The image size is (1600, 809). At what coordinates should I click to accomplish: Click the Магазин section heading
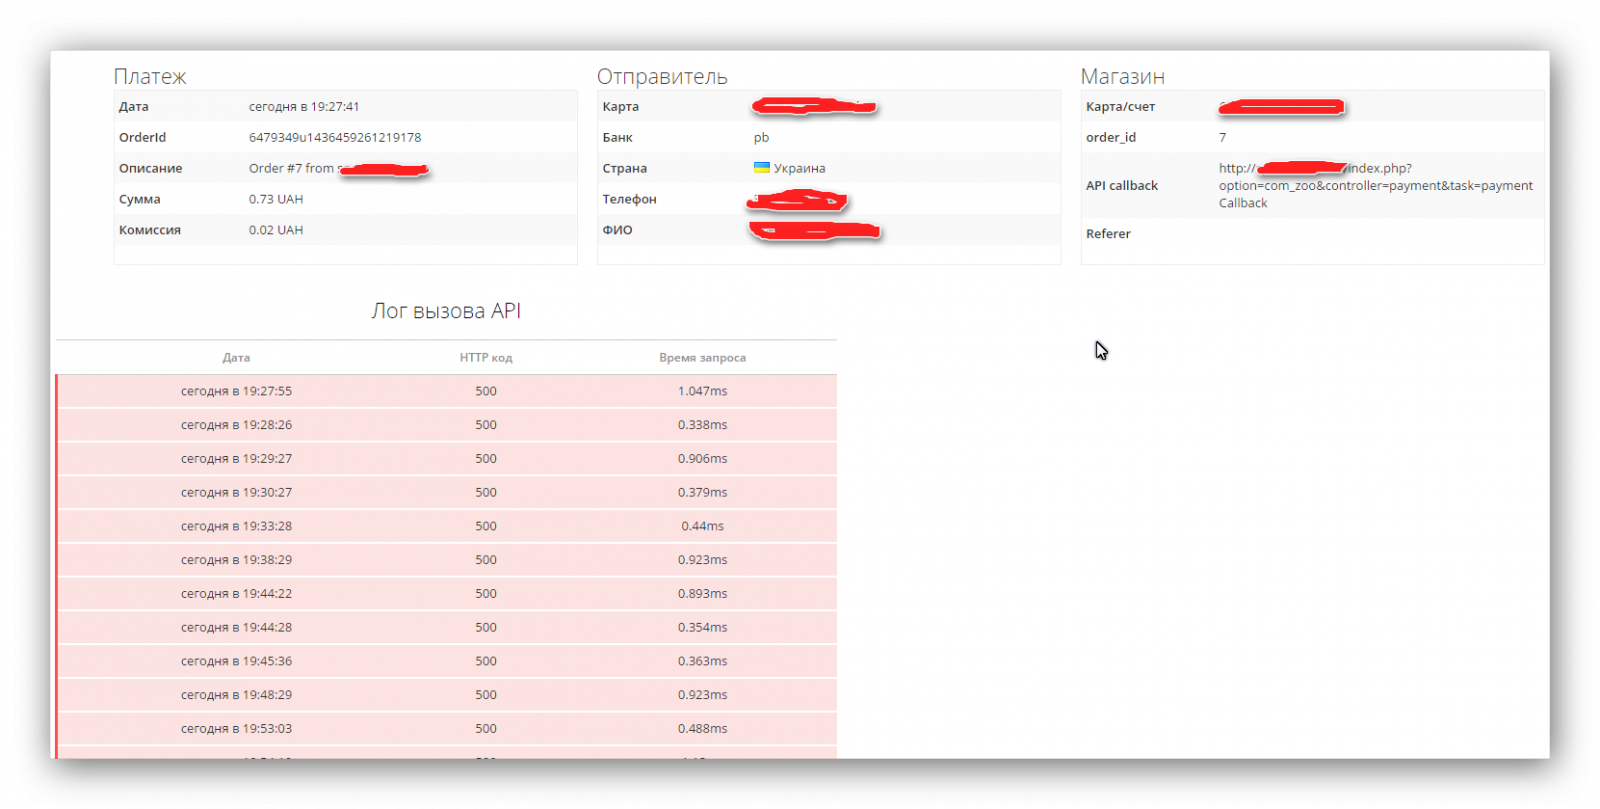tap(1122, 77)
